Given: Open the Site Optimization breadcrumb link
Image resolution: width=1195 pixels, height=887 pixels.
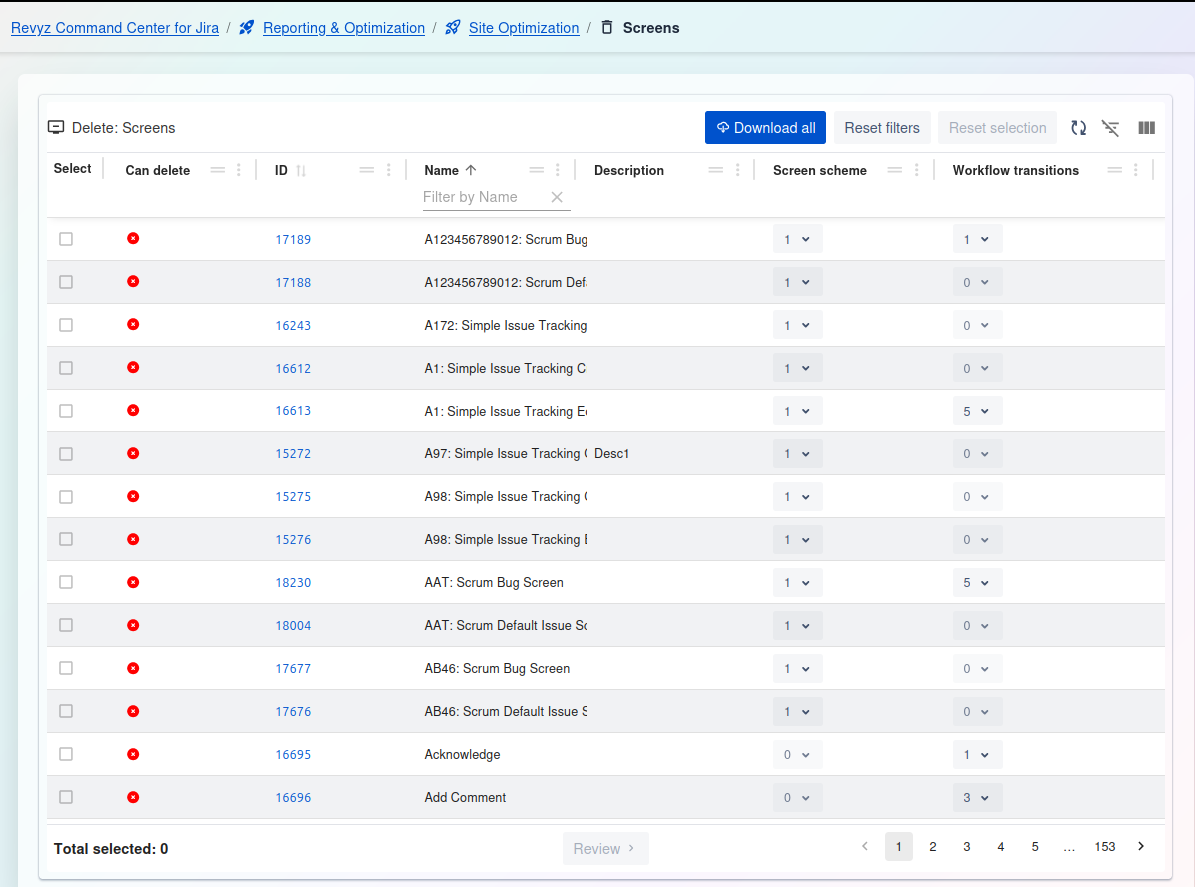Looking at the screenshot, I should (523, 28).
